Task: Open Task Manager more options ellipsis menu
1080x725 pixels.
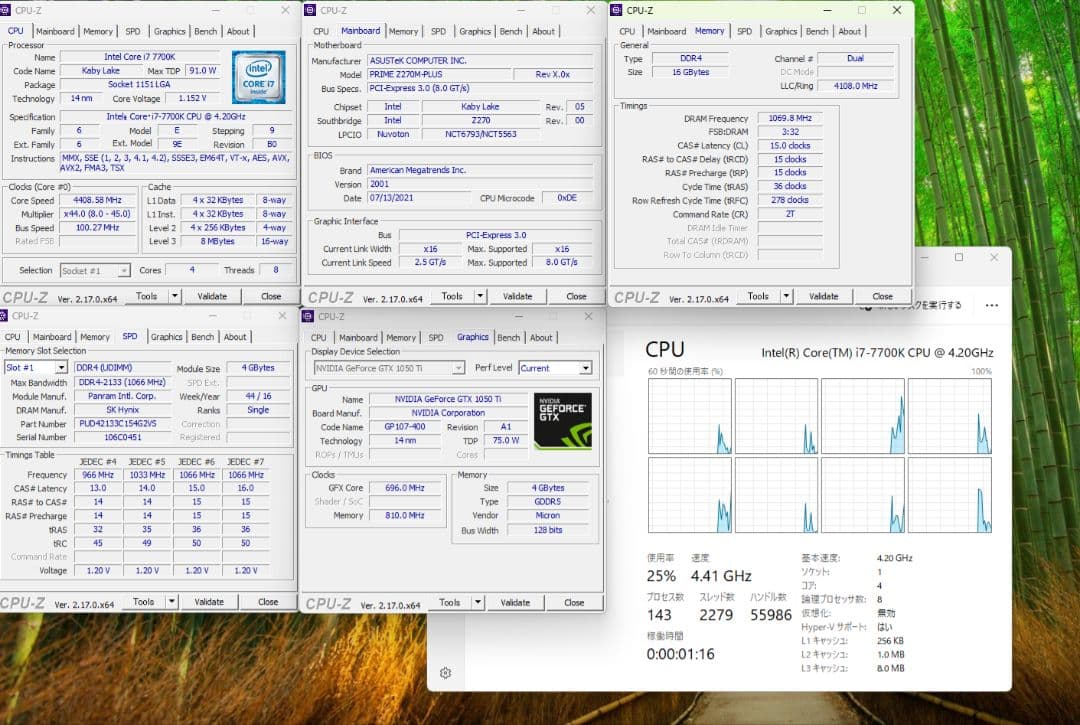Action: tap(991, 306)
